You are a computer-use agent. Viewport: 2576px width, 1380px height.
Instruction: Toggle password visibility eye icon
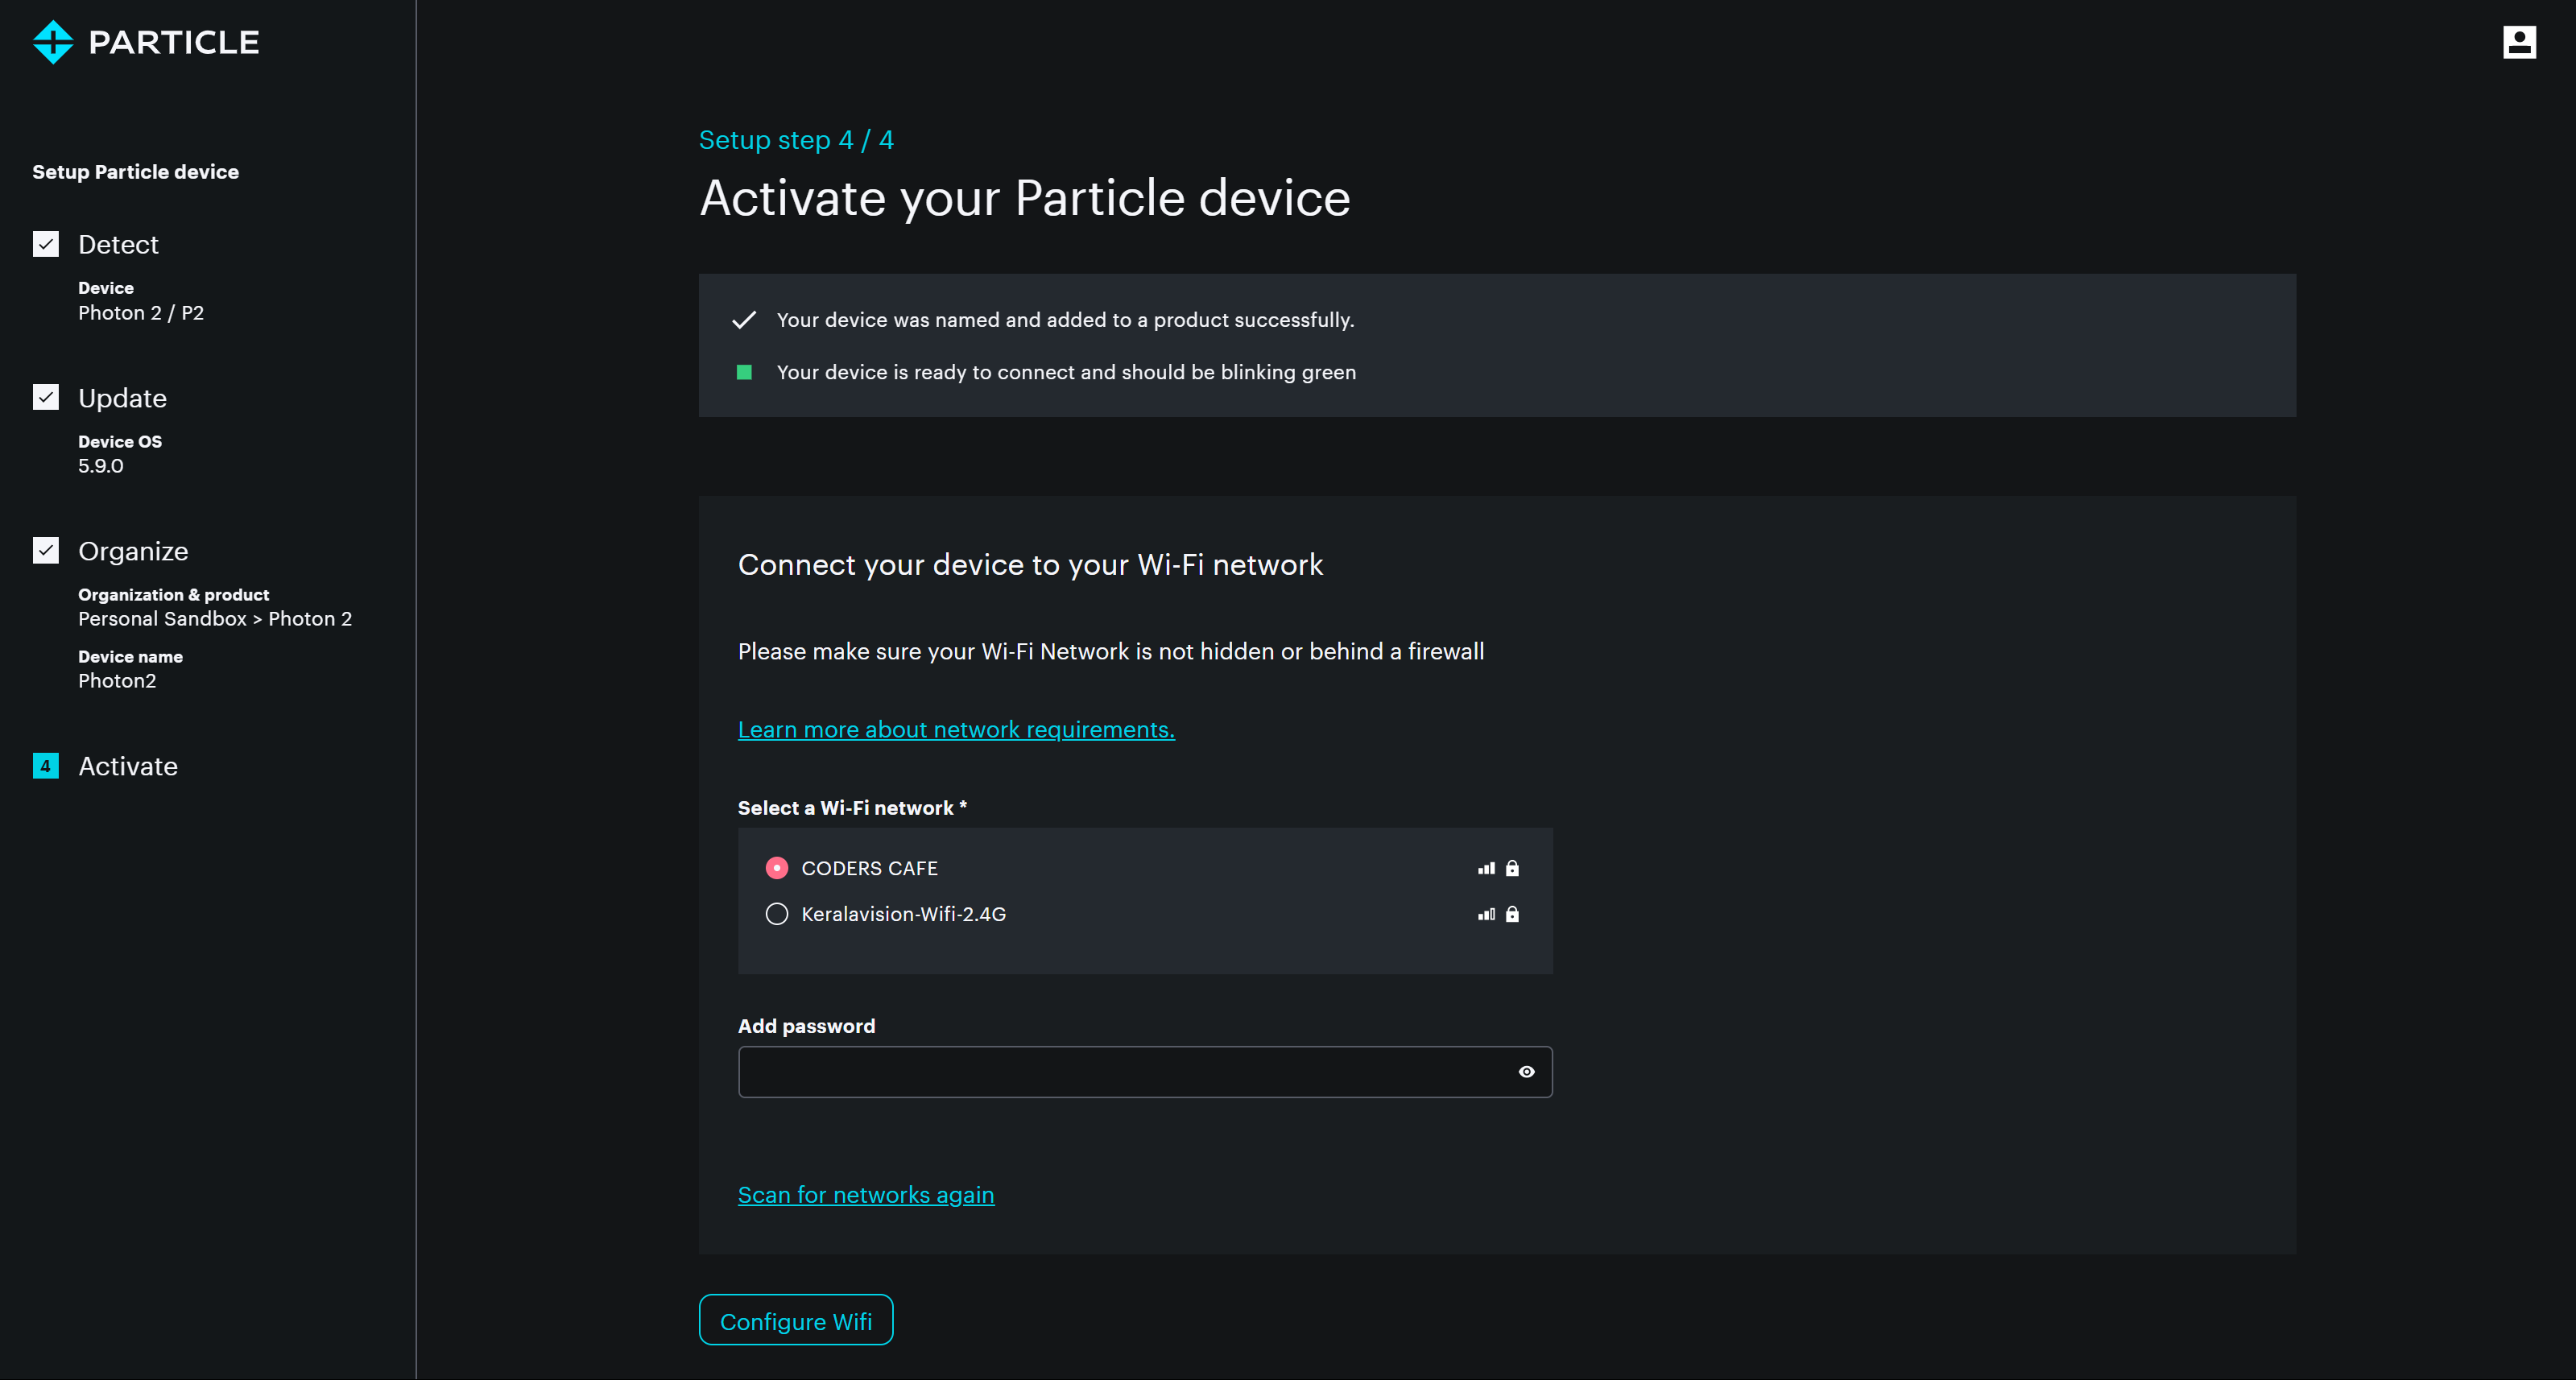tap(1526, 1072)
